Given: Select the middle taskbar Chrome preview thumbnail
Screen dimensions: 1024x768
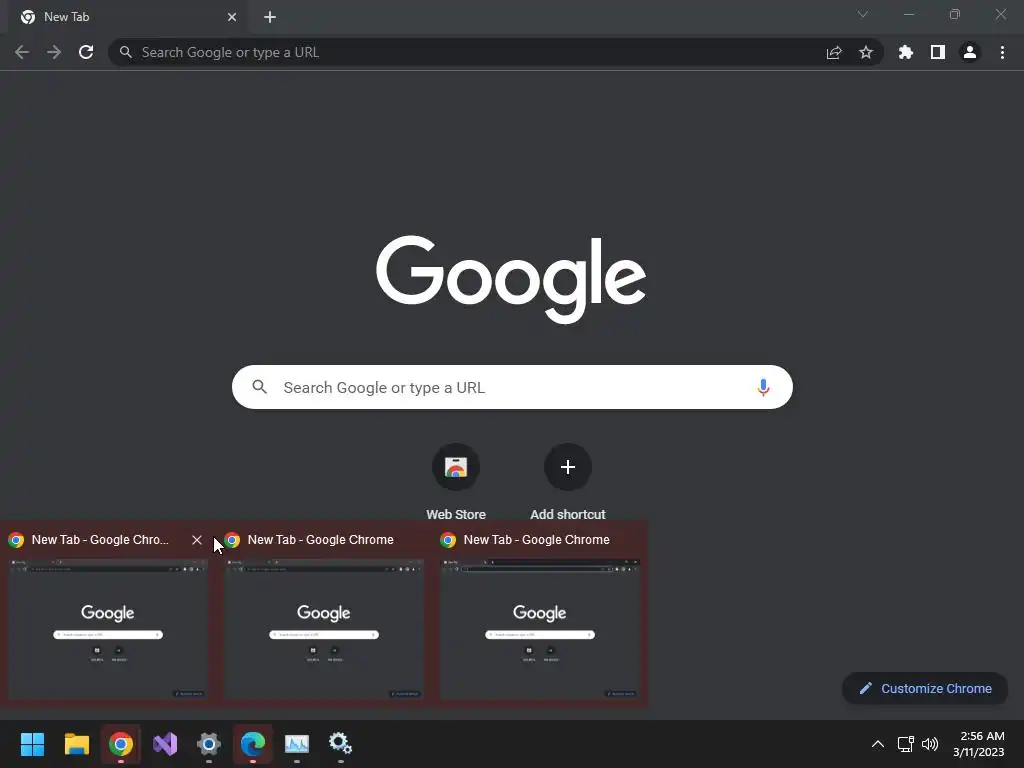Looking at the screenshot, I should click(x=324, y=629).
